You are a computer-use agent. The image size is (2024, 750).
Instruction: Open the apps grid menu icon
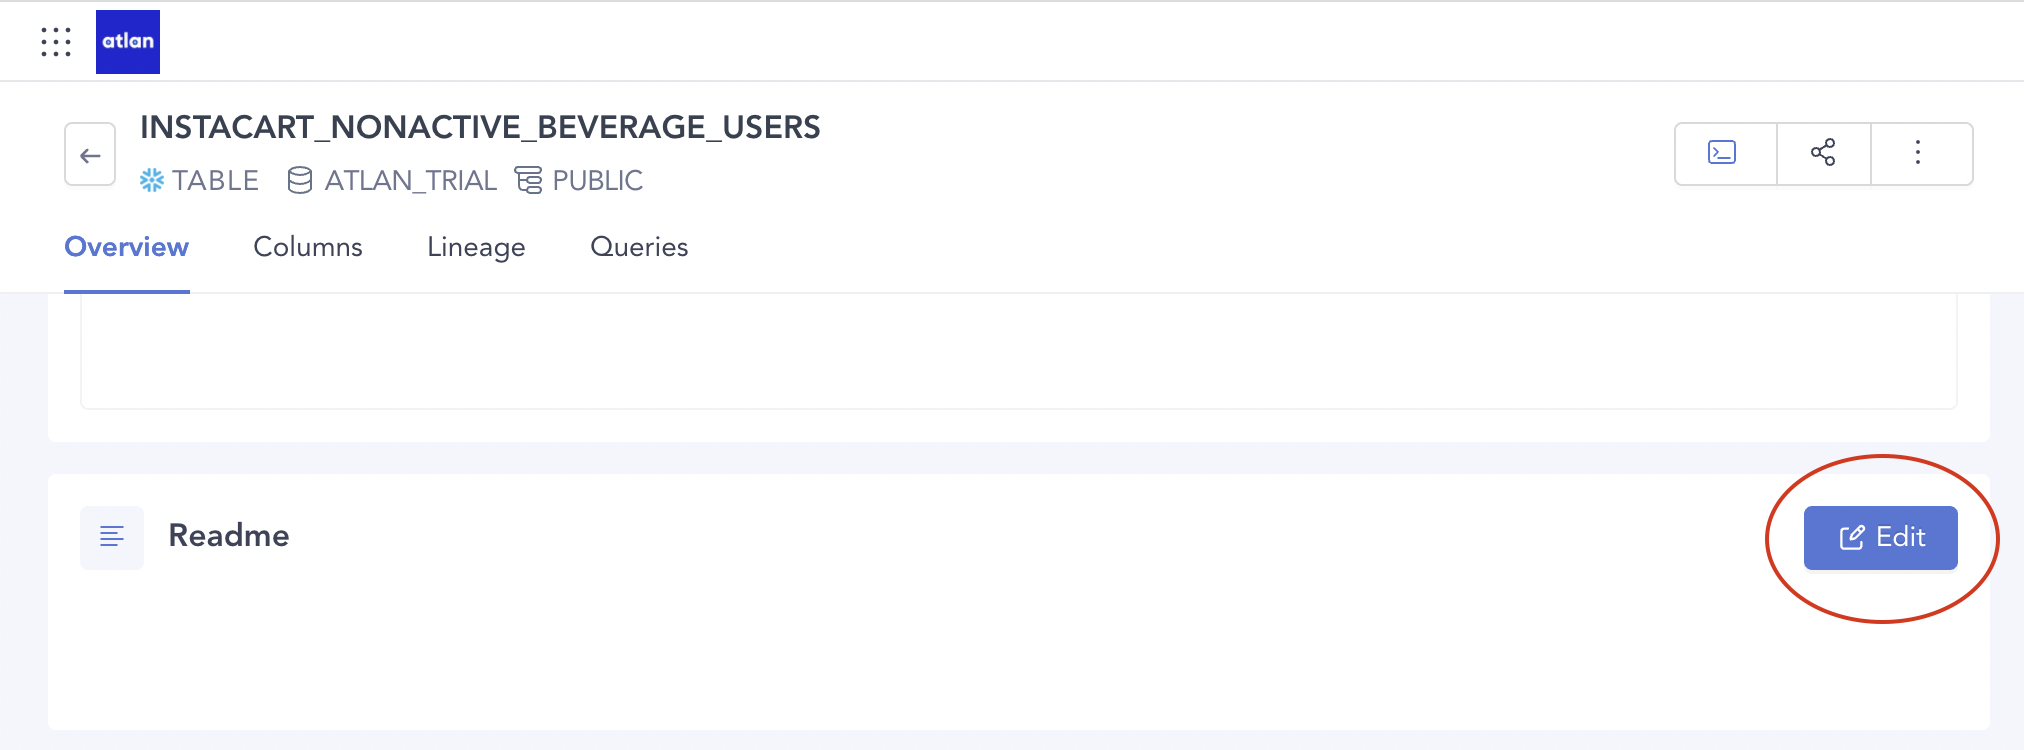pyautogui.click(x=56, y=42)
